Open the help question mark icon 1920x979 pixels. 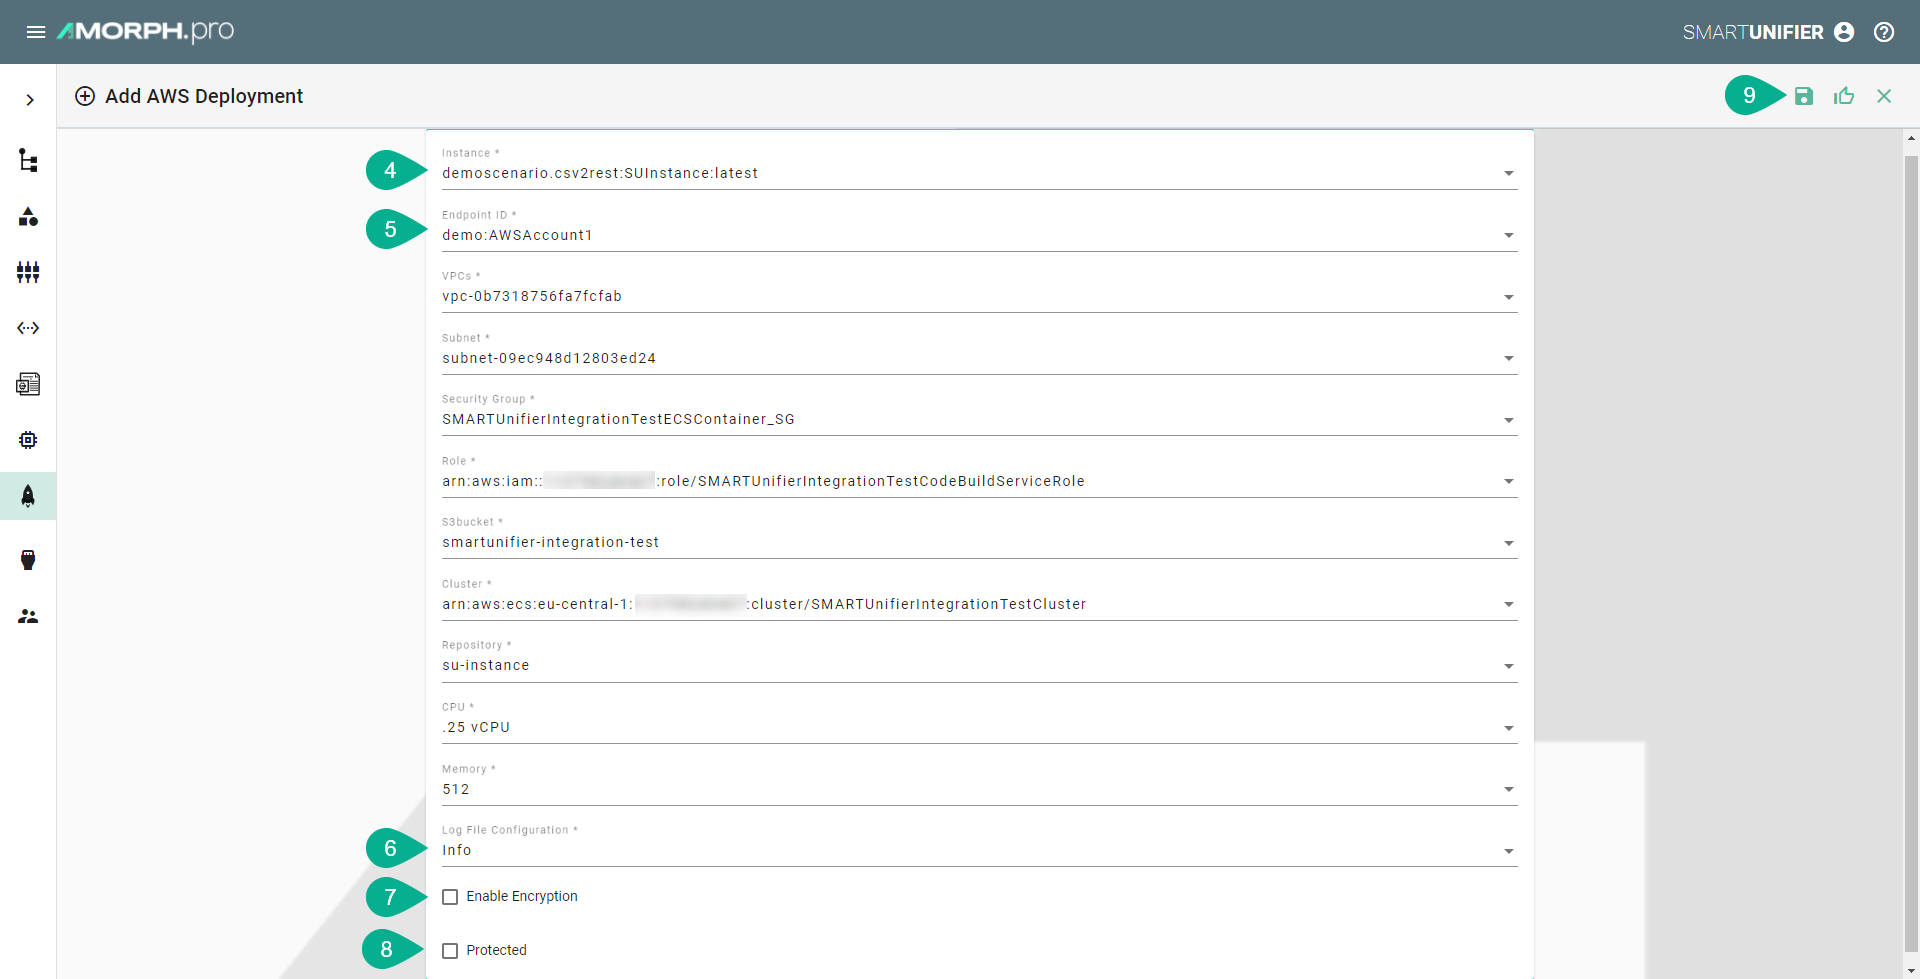(1884, 32)
